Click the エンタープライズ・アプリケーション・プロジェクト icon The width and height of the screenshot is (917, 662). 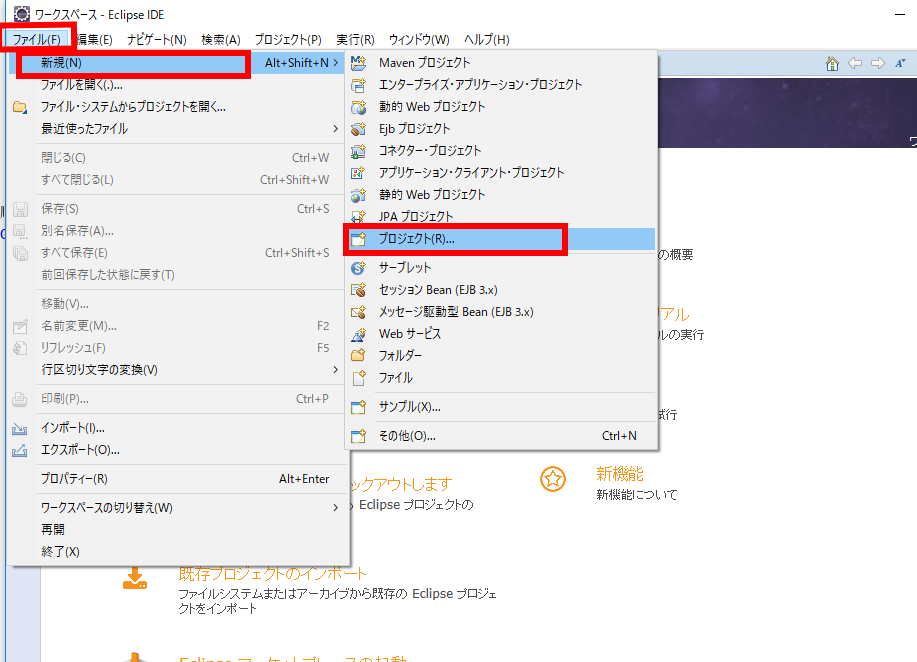pos(358,85)
